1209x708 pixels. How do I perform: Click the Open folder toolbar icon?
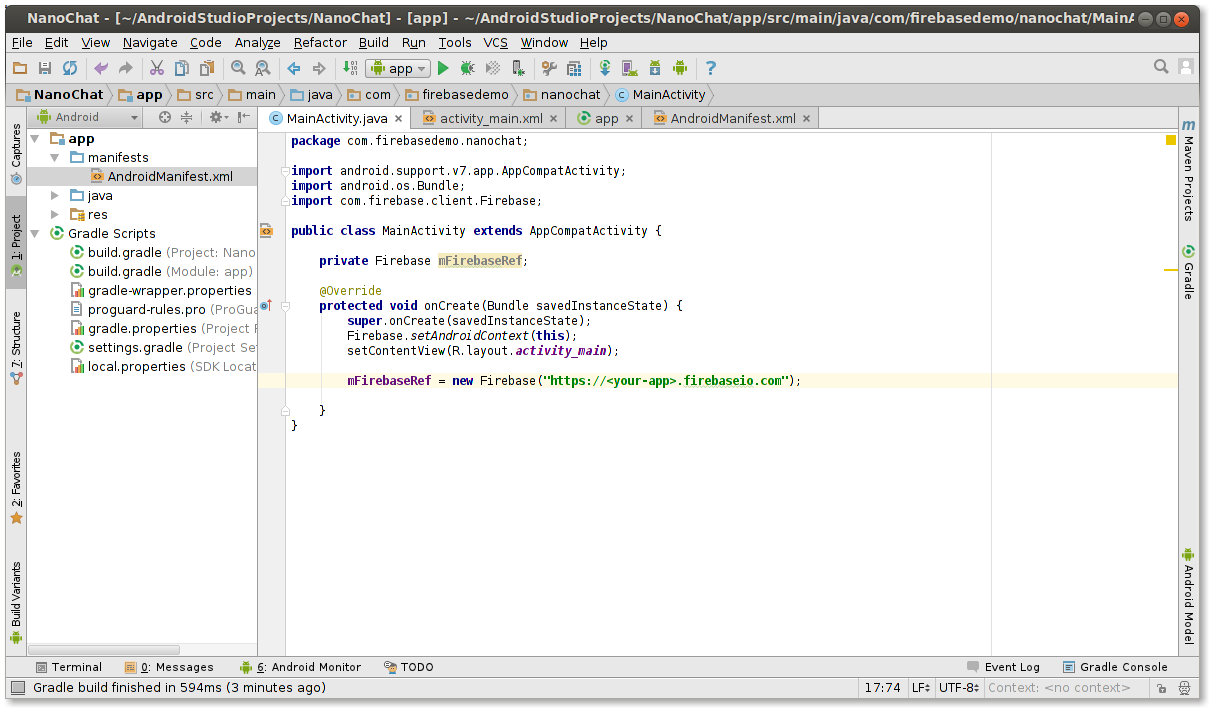point(20,68)
